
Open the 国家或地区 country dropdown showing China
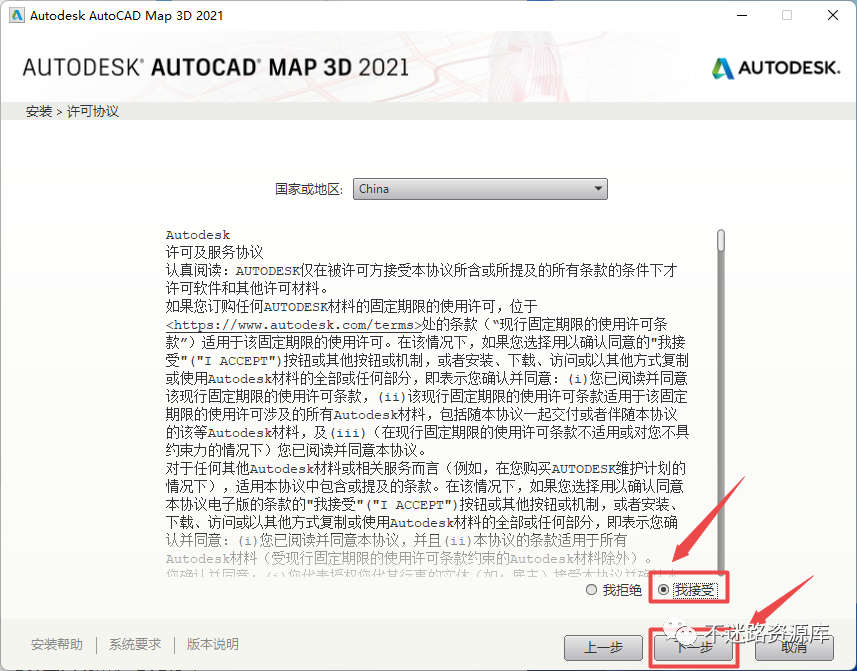[480, 189]
